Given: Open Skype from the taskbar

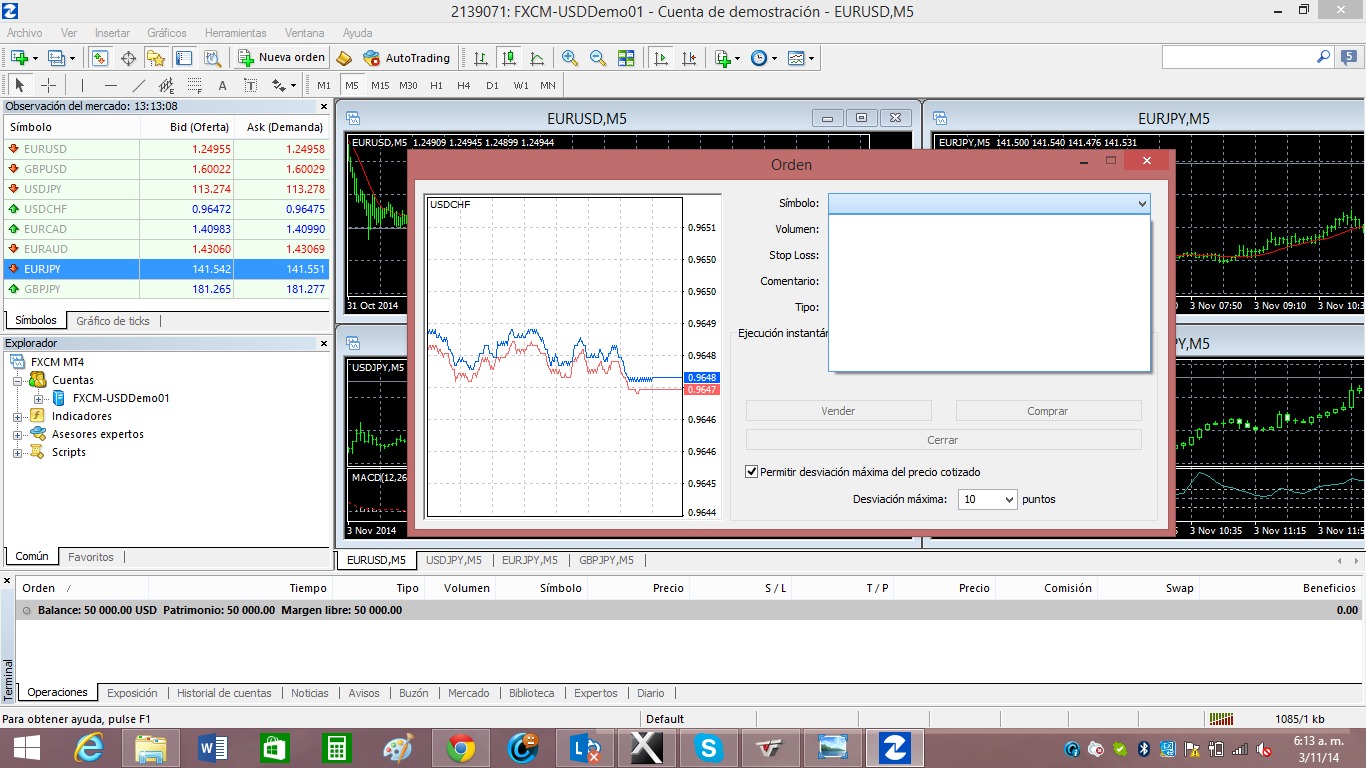Looking at the screenshot, I should 709,747.
